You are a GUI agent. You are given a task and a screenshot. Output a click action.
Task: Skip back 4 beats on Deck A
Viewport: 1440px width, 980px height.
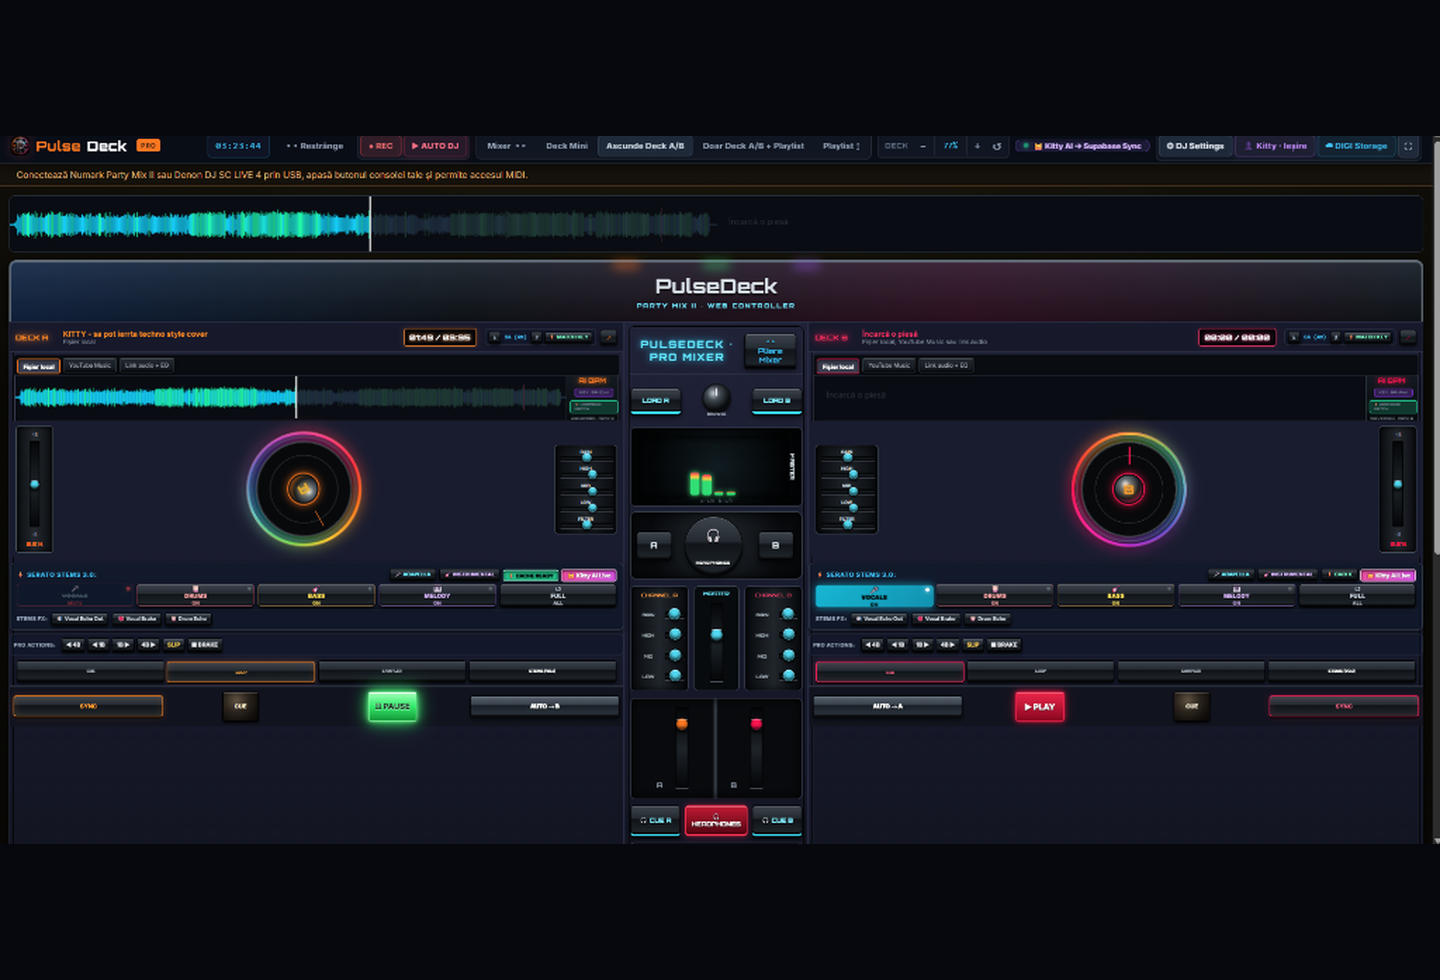tap(73, 645)
